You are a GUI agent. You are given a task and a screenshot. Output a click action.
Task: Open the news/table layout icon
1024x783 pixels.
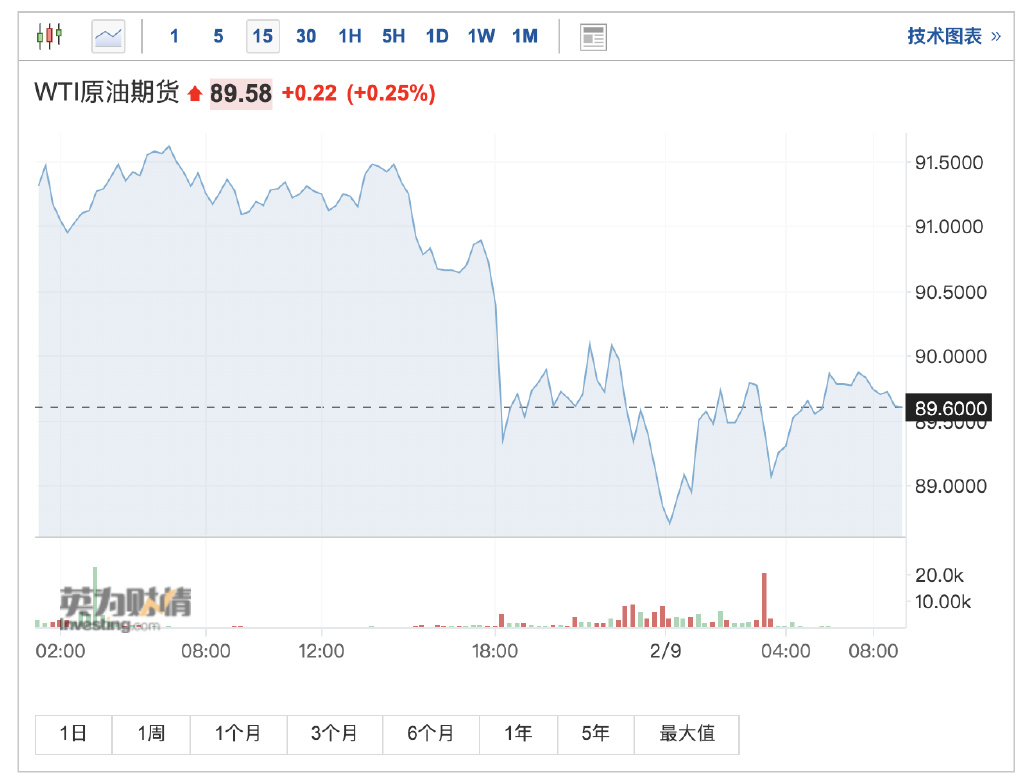coord(593,37)
